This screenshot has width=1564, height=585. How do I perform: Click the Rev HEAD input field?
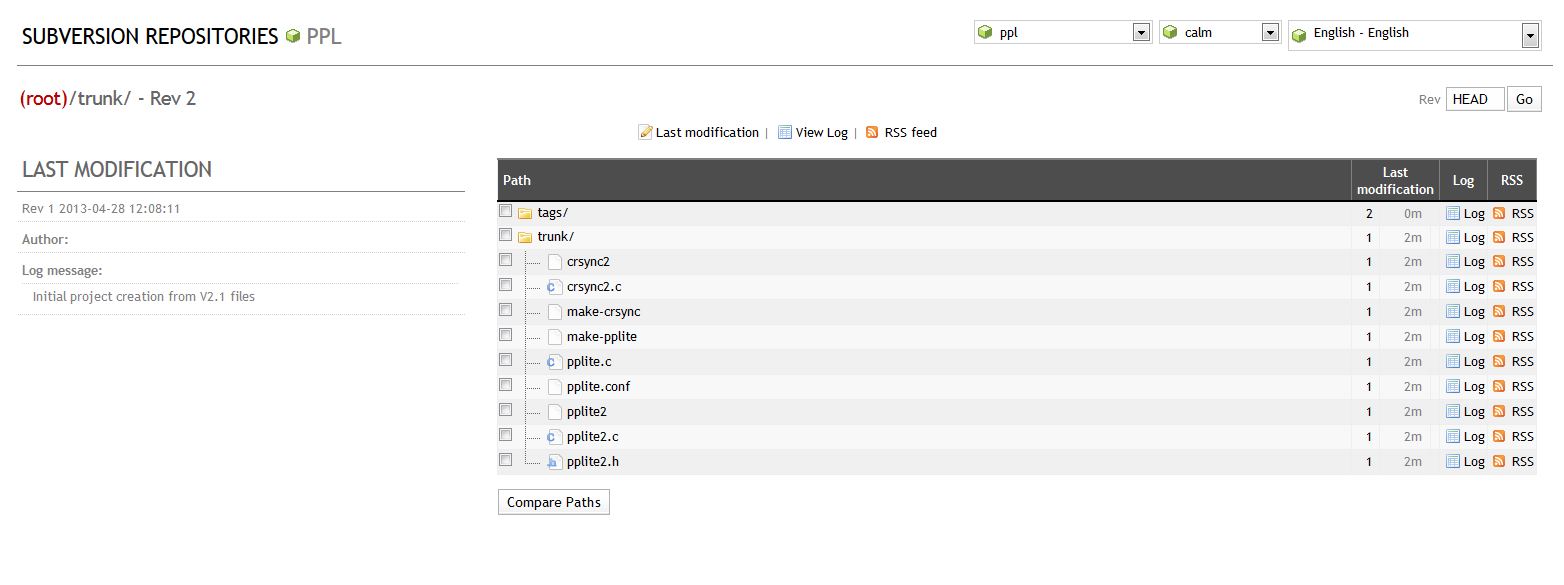tap(1475, 99)
